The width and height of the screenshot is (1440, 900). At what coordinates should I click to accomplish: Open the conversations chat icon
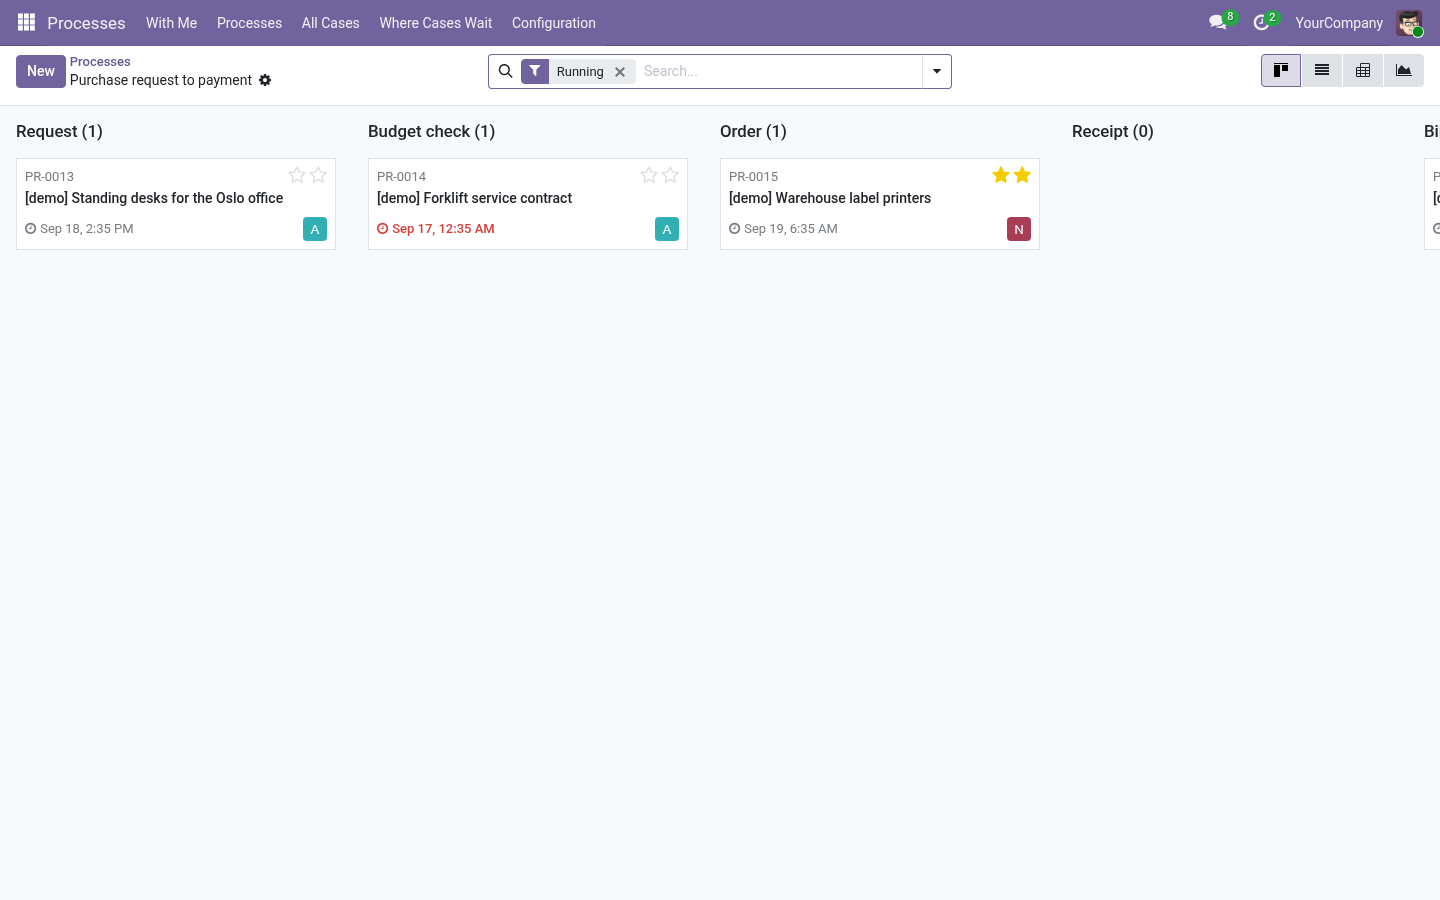click(x=1218, y=22)
